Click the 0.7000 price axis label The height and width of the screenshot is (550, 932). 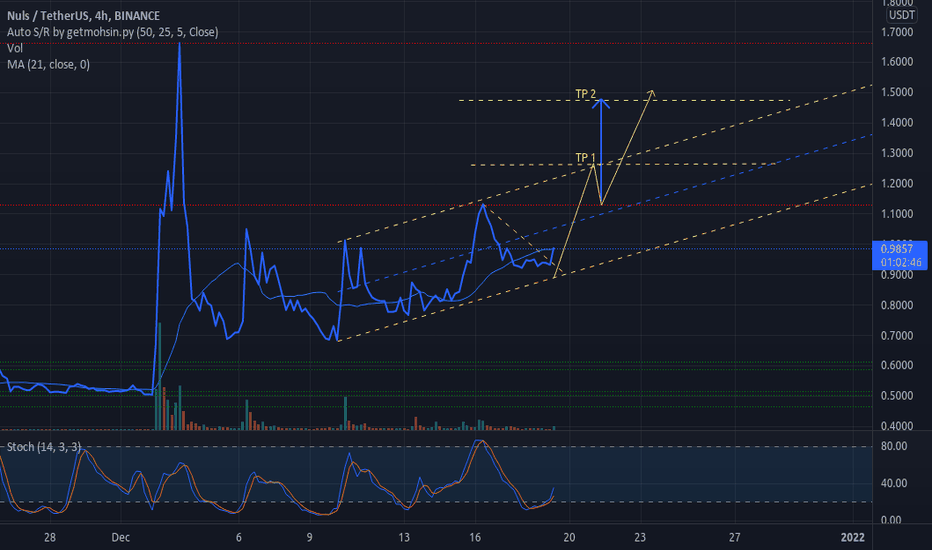[897, 336]
